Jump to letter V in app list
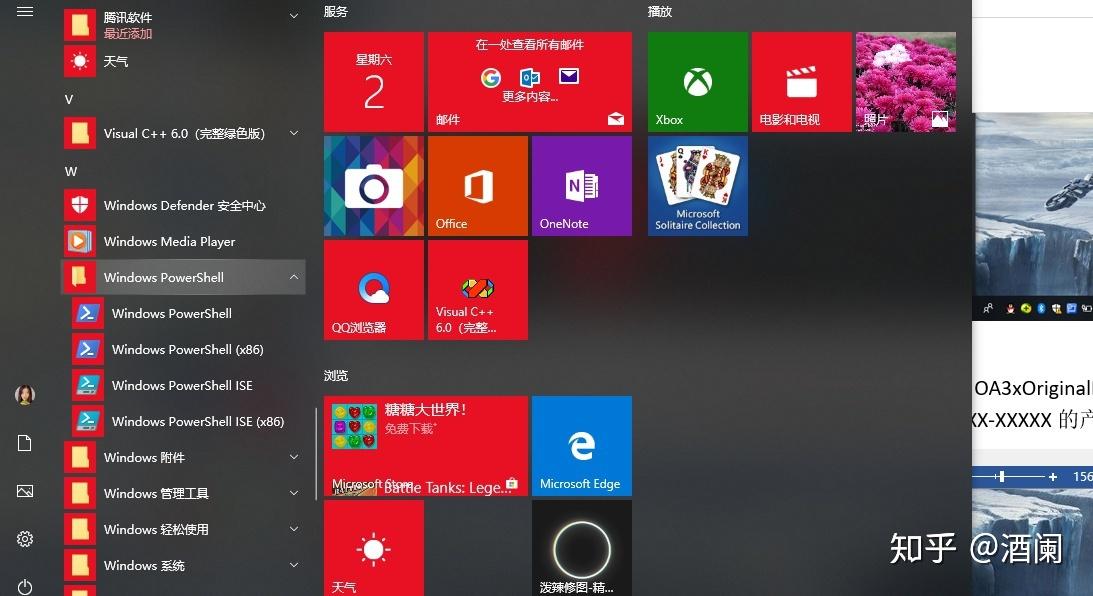1093x596 pixels. click(69, 100)
